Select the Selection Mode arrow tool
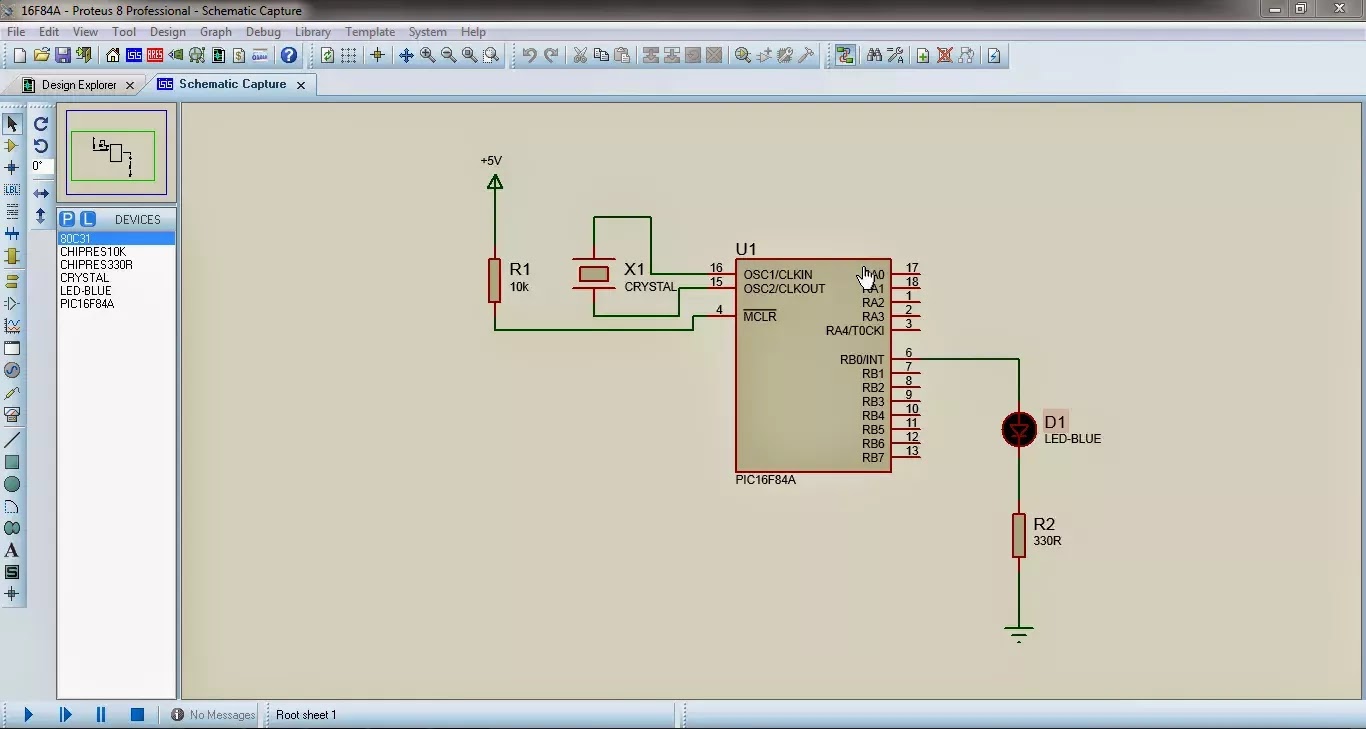This screenshot has width=1366, height=729. (x=12, y=124)
